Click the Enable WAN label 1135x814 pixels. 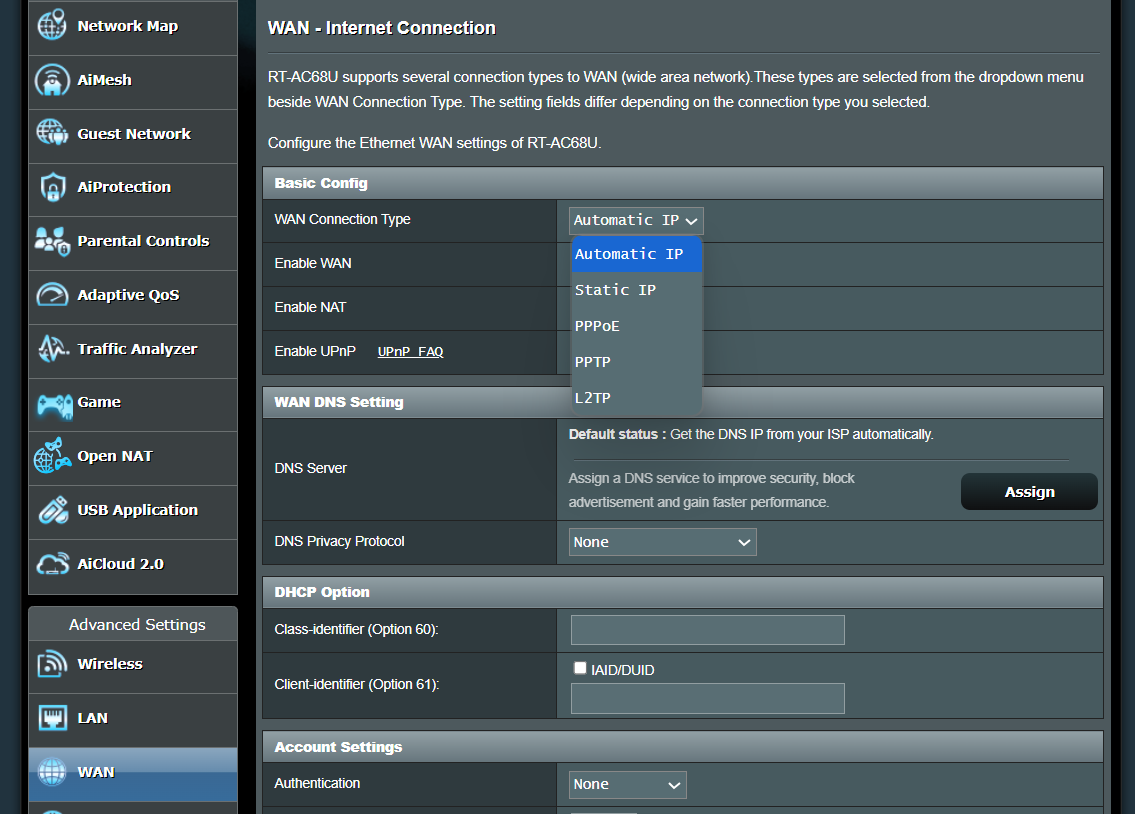tap(313, 263)
